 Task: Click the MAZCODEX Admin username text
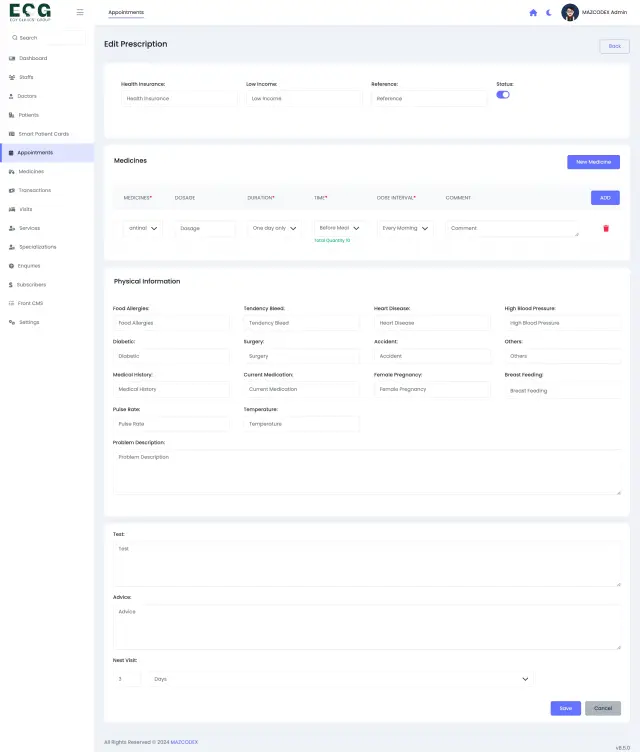coord(604,12)
